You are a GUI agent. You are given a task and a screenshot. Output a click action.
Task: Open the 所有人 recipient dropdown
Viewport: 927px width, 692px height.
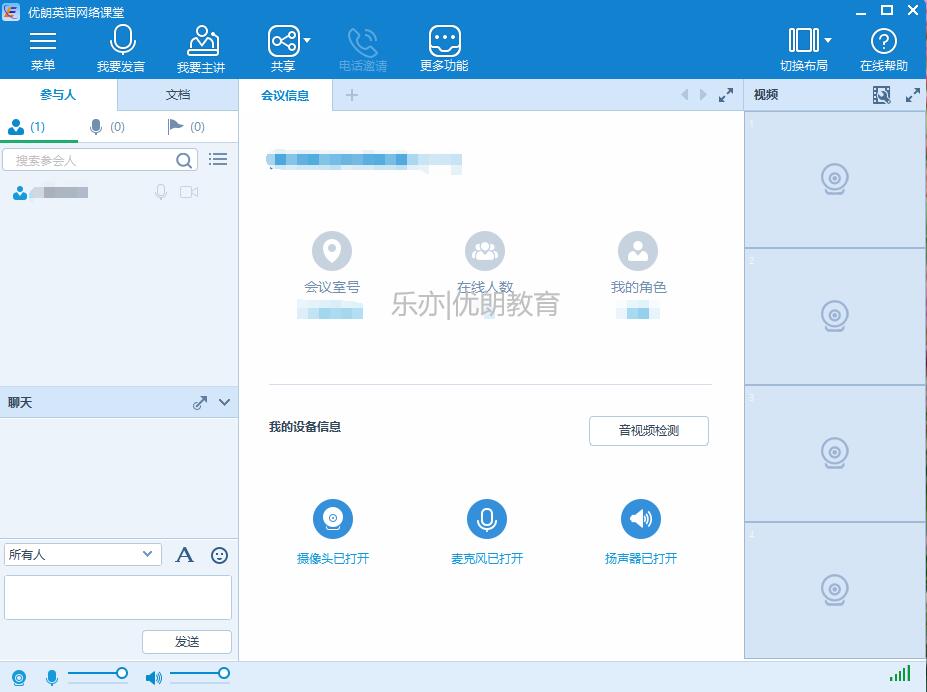point(82,554)
